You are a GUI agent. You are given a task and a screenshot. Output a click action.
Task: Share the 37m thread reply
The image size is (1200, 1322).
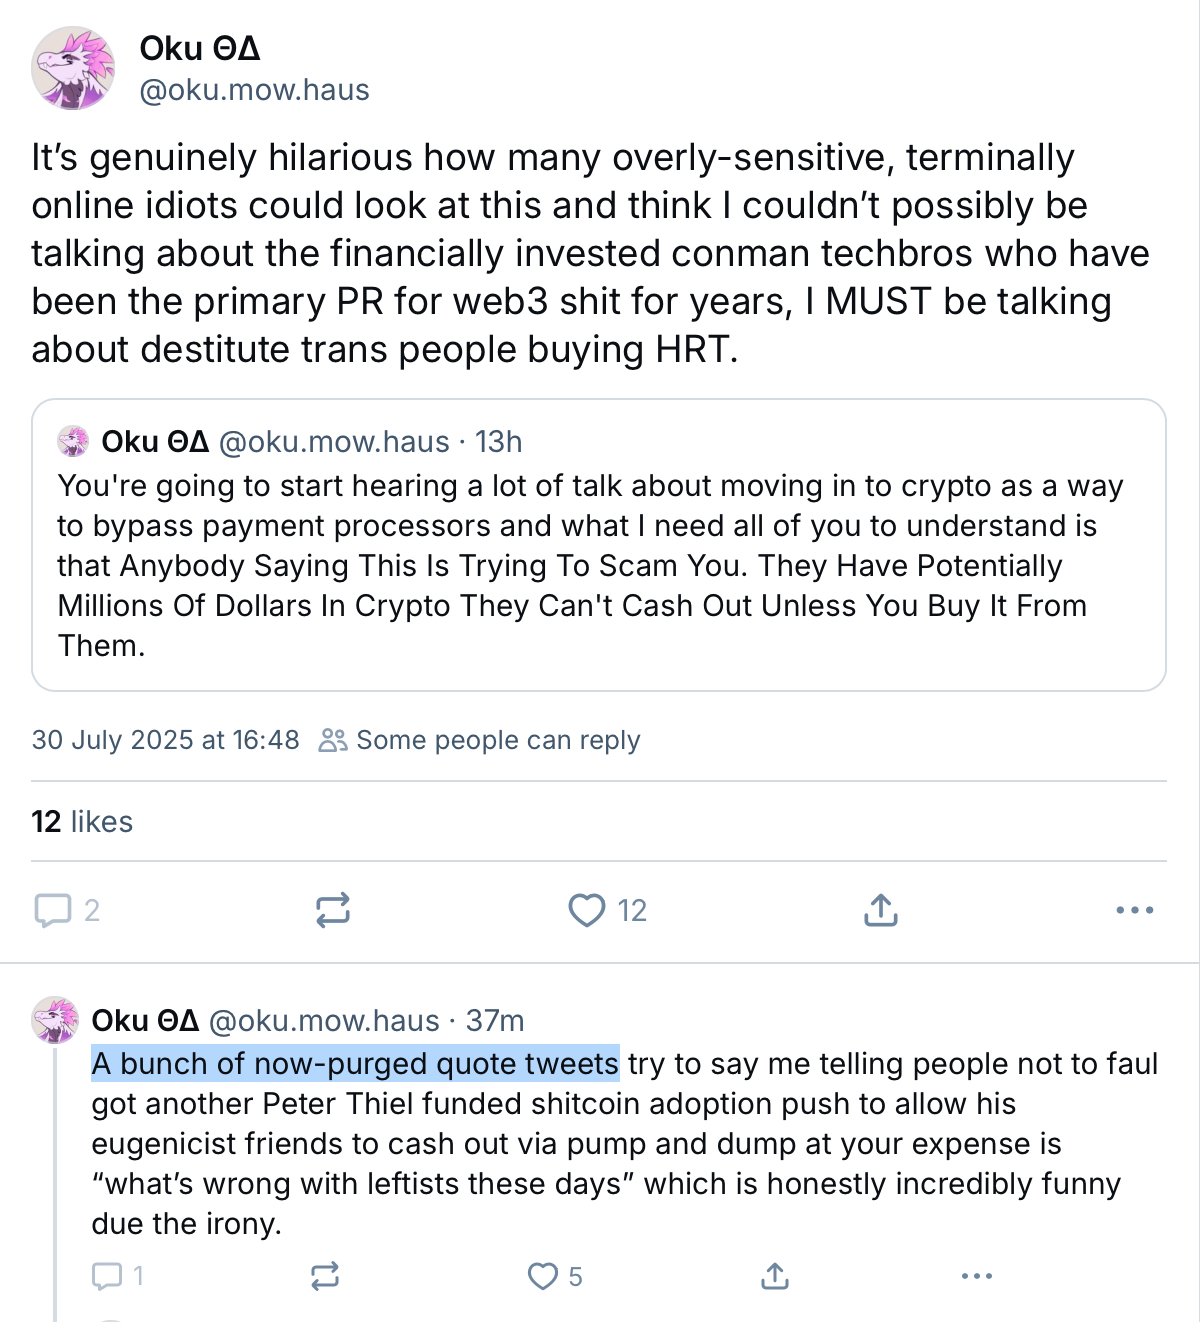pos(775,1276)
